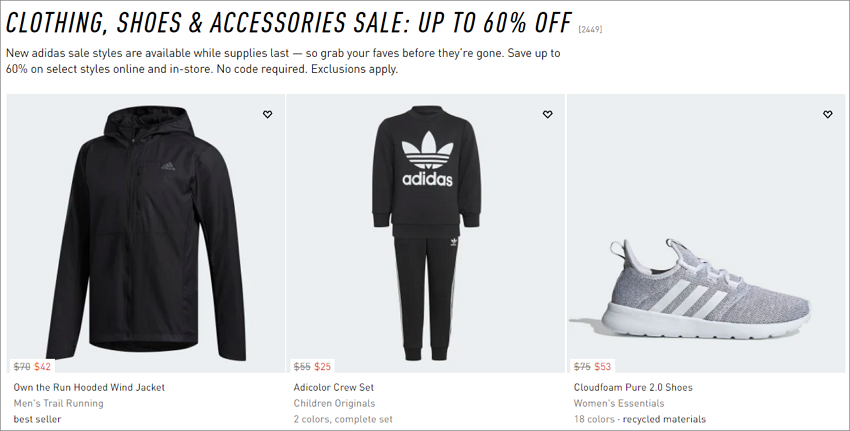Select the Women's Essentials category label

[619, 403]
